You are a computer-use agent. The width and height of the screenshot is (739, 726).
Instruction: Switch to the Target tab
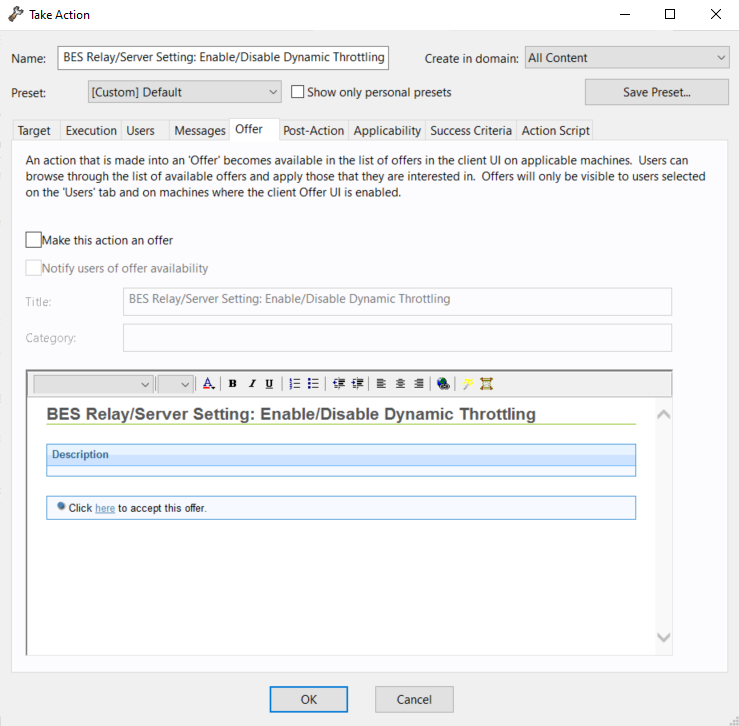[34, 131]
